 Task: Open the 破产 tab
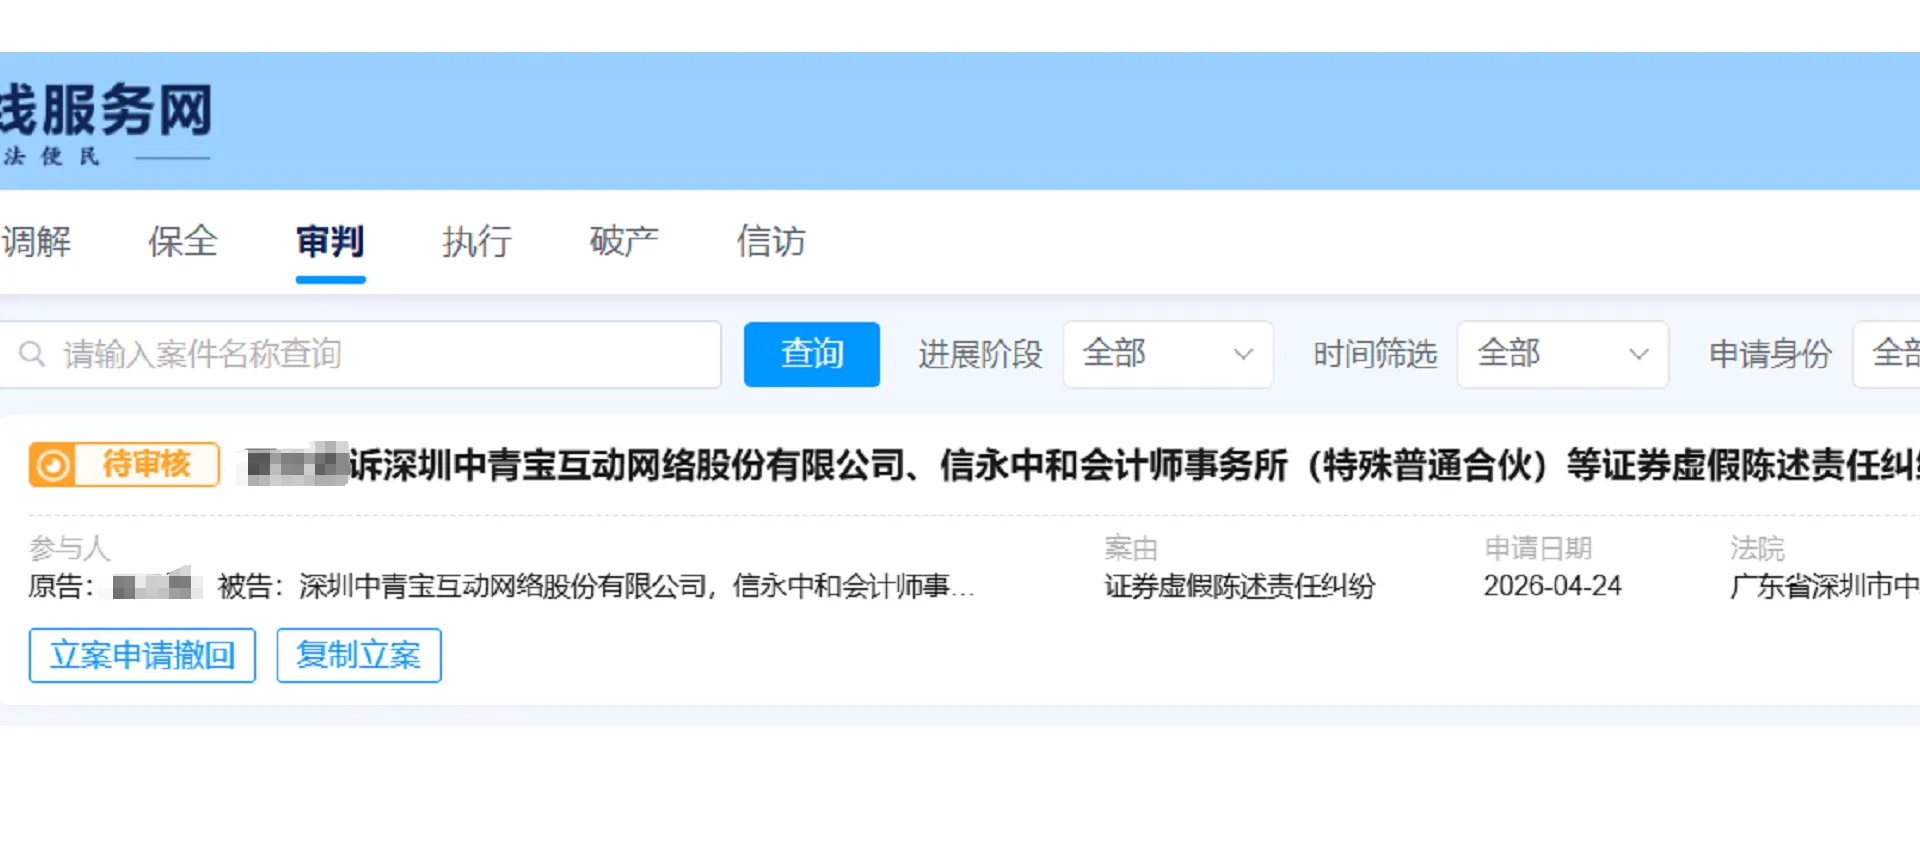pyautogui.click(x=624, y=241)
